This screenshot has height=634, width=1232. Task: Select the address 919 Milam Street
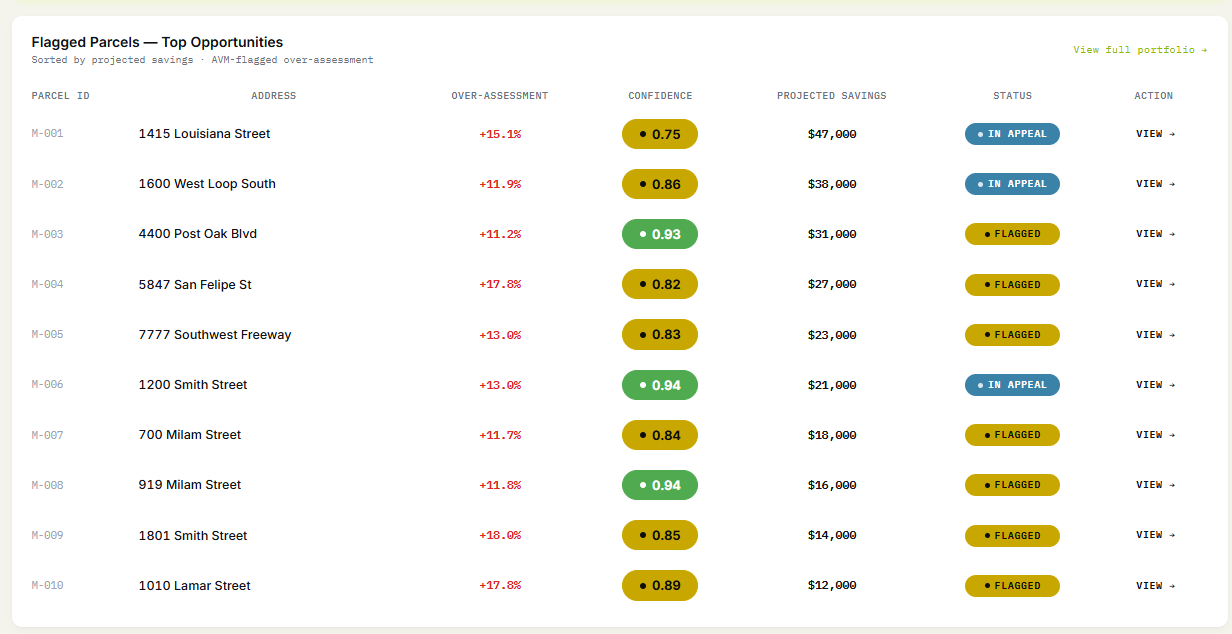point(190,485)
